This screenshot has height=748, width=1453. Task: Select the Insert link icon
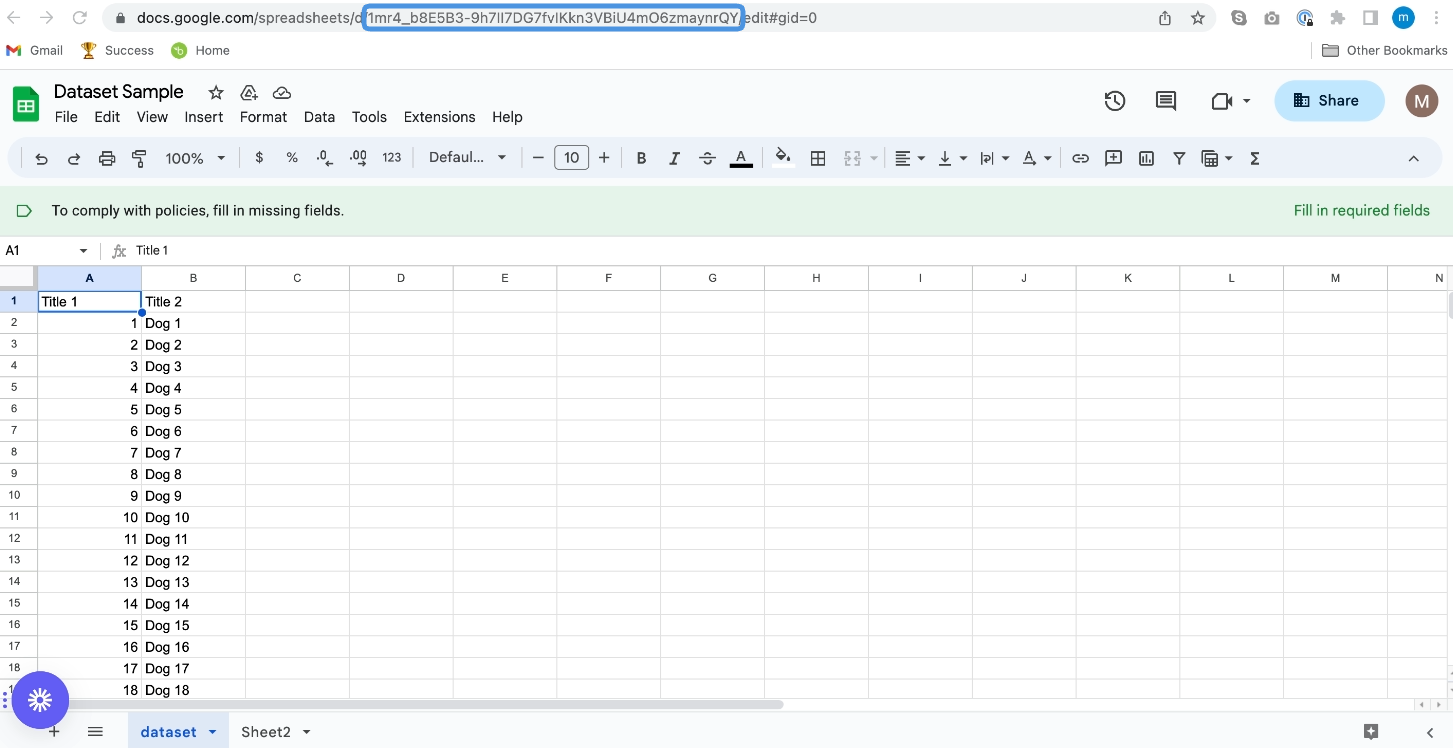[x=1080, y=157]
